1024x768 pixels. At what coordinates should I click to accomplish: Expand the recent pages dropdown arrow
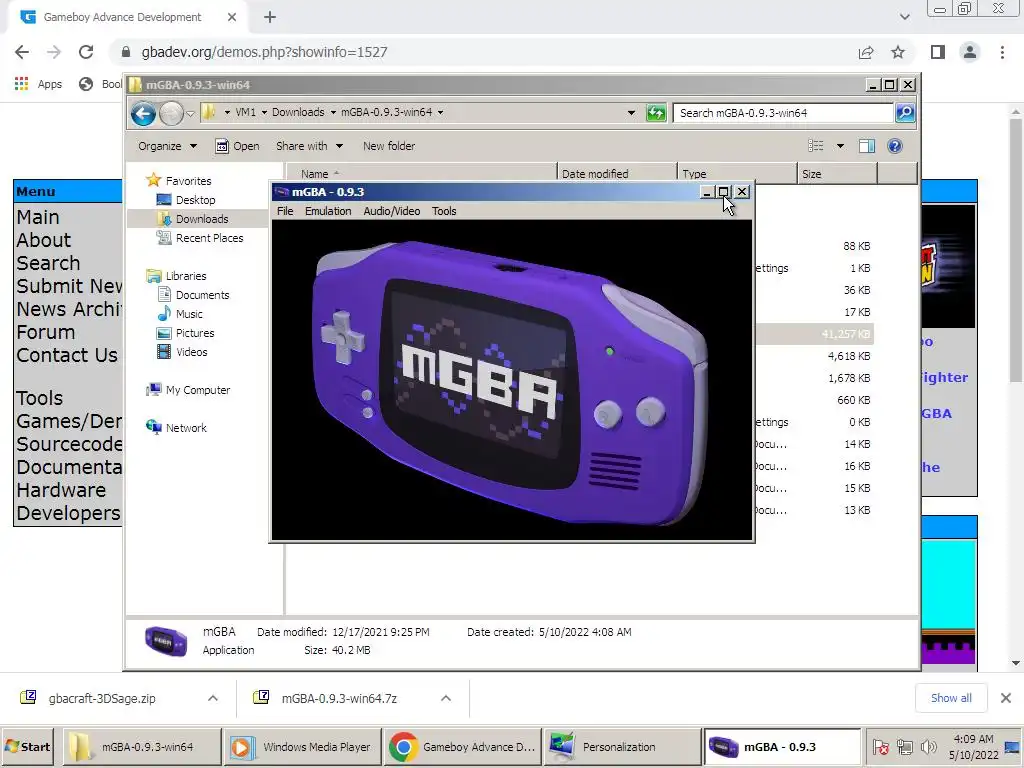(x=190, y=114)
